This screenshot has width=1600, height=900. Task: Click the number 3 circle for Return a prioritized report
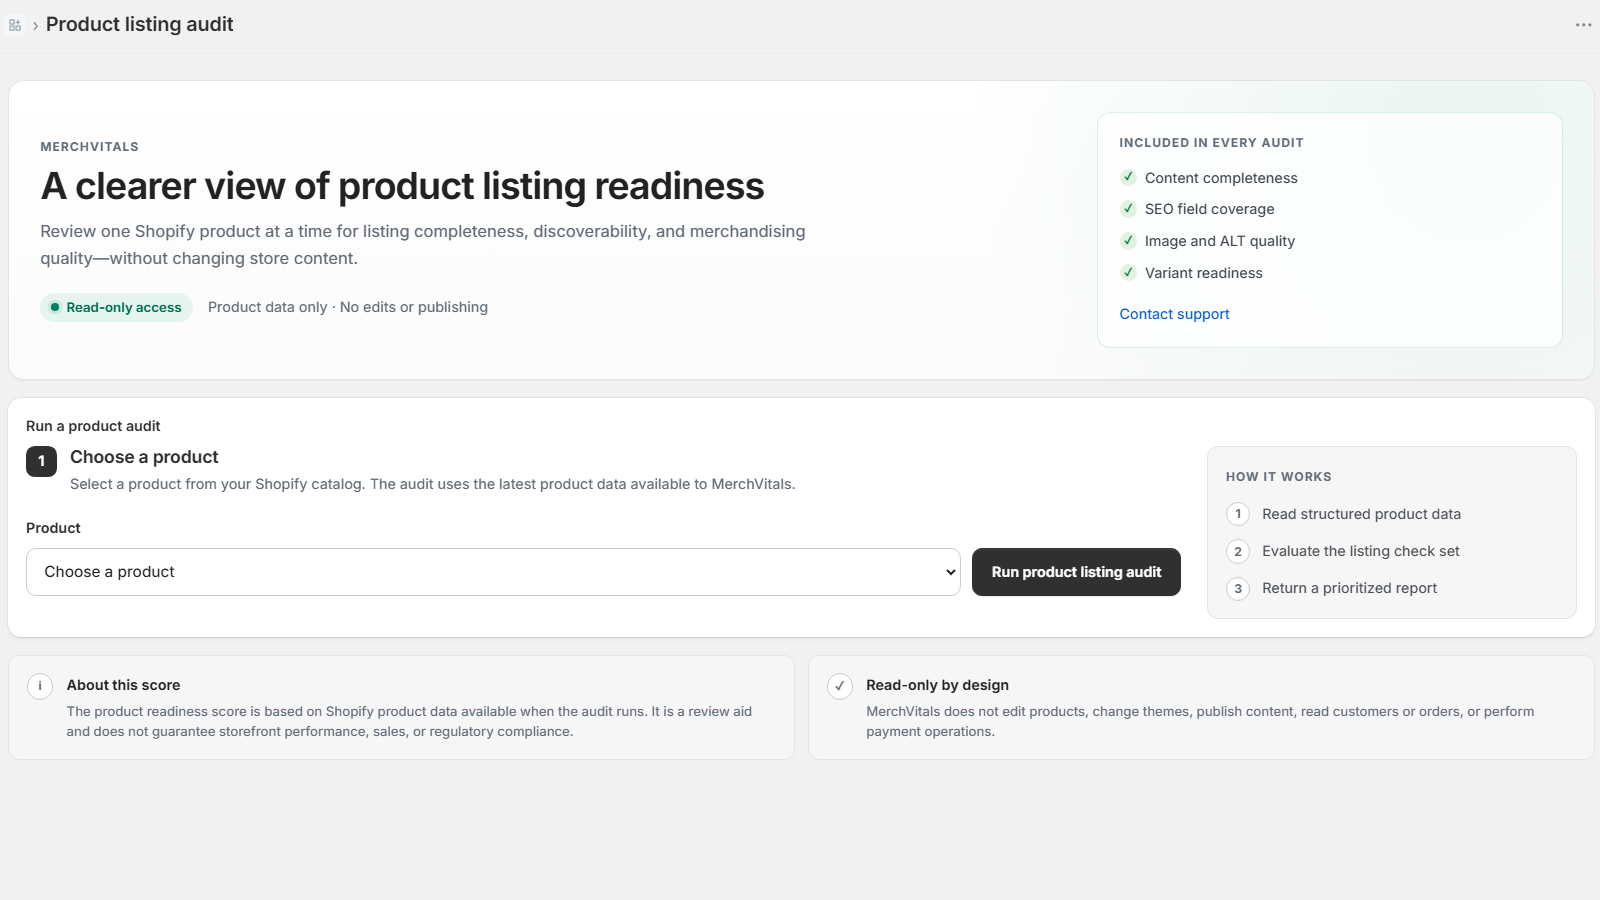point(1238,588)
